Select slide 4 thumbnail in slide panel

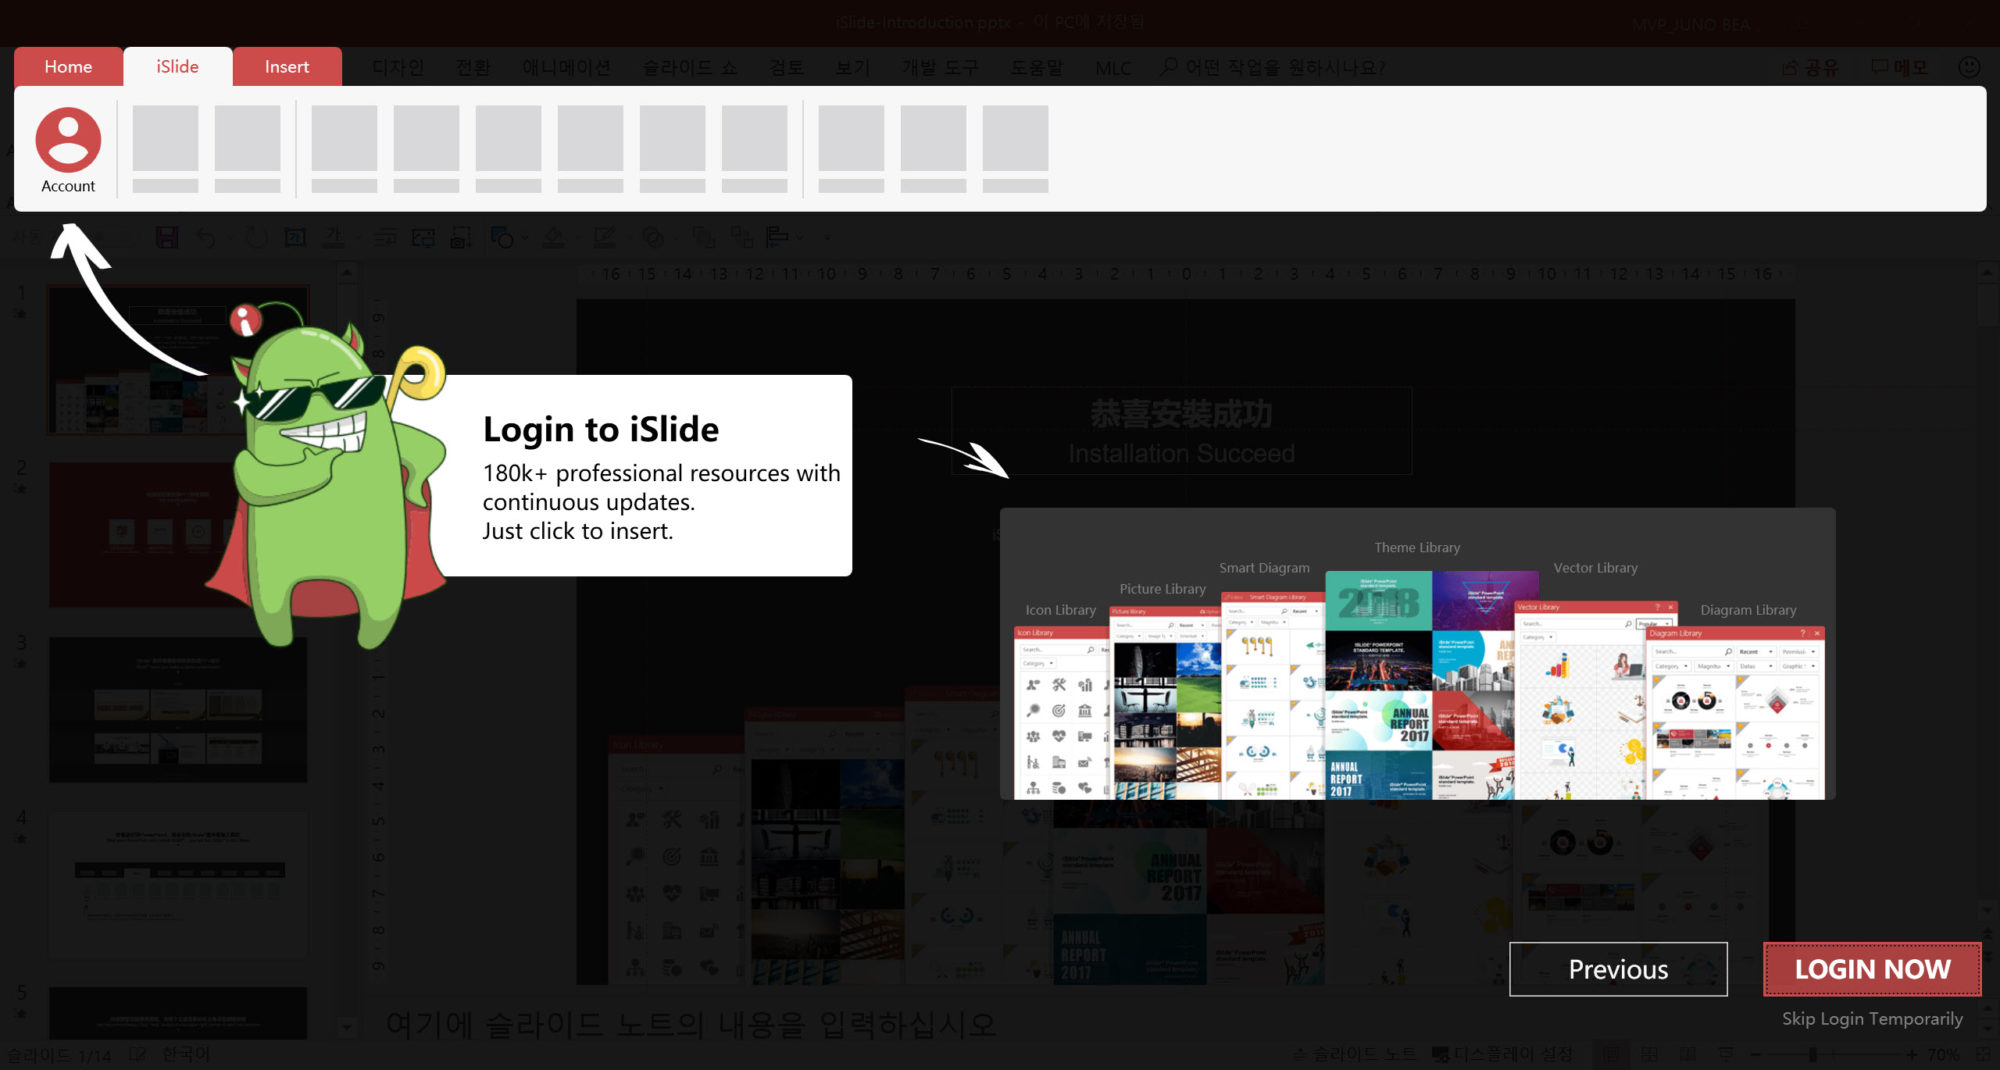click(178, 885)
